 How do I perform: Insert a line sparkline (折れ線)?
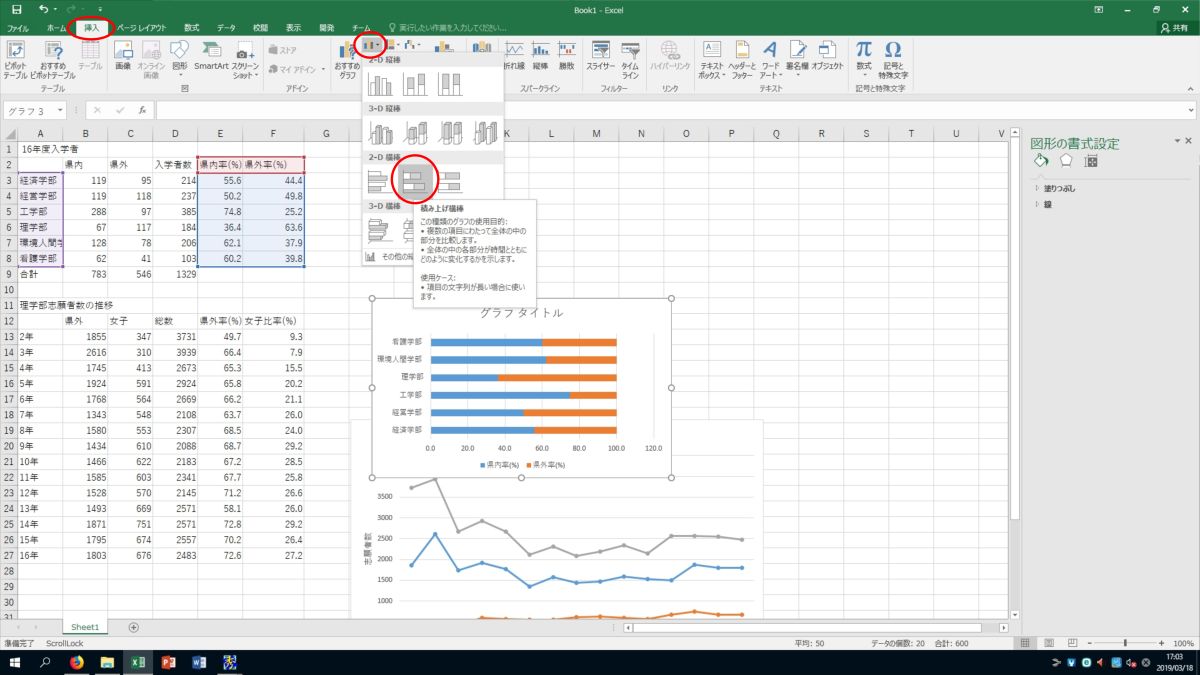[514, 54]
